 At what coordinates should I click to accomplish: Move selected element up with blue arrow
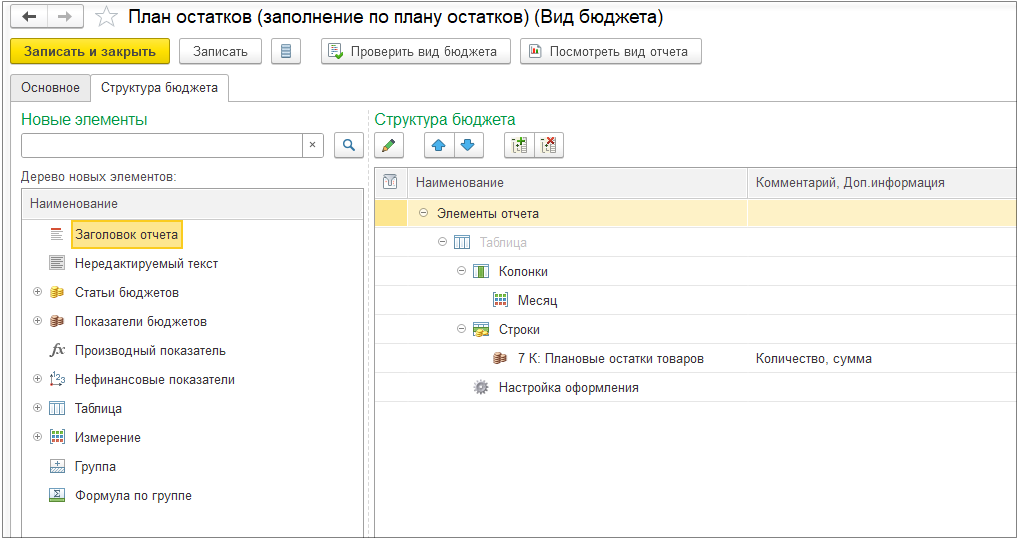[439, 146]
